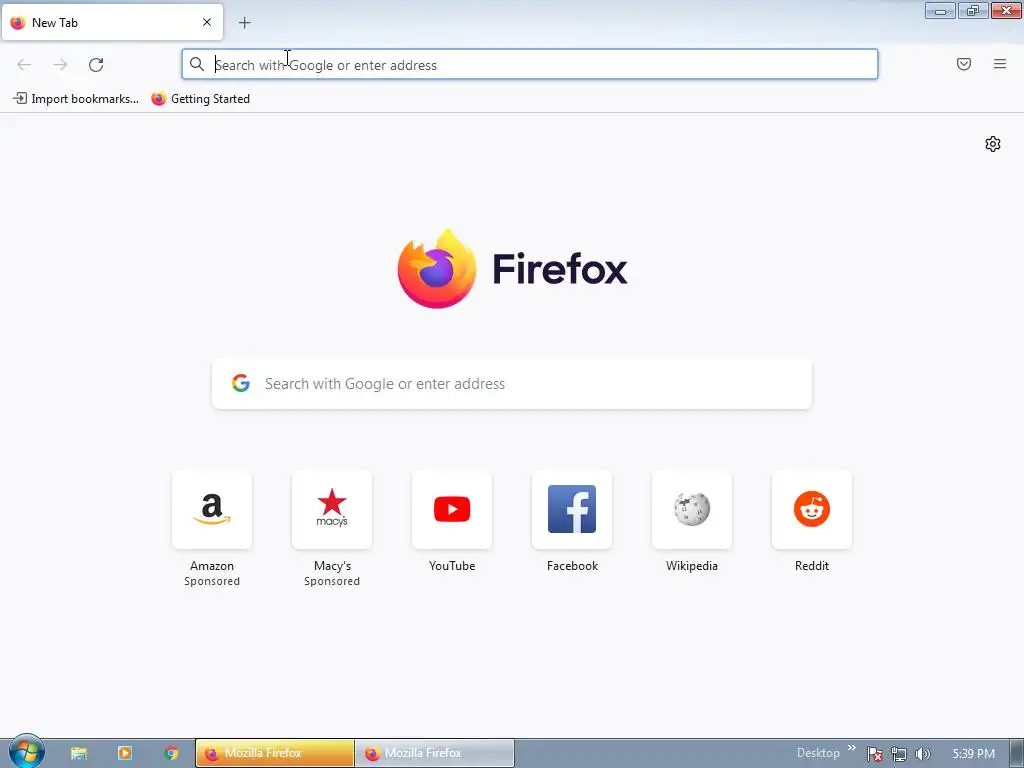This screenshot has height=768, width=1024.
Task: Click the 5:39 PM system clock
Action: tap(973, 754)
